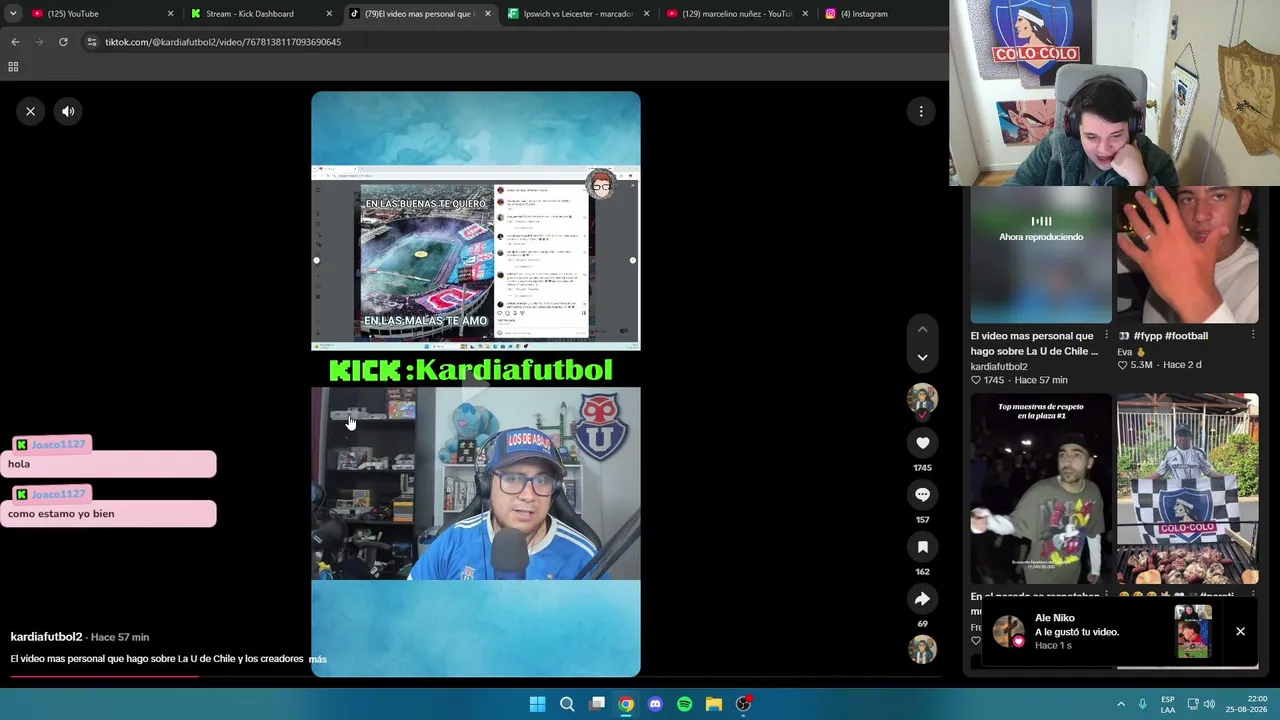This screenshot has width=1280, height=720.
Task: Open the Chrome apps grid shortcut
Action: point(13,67)
